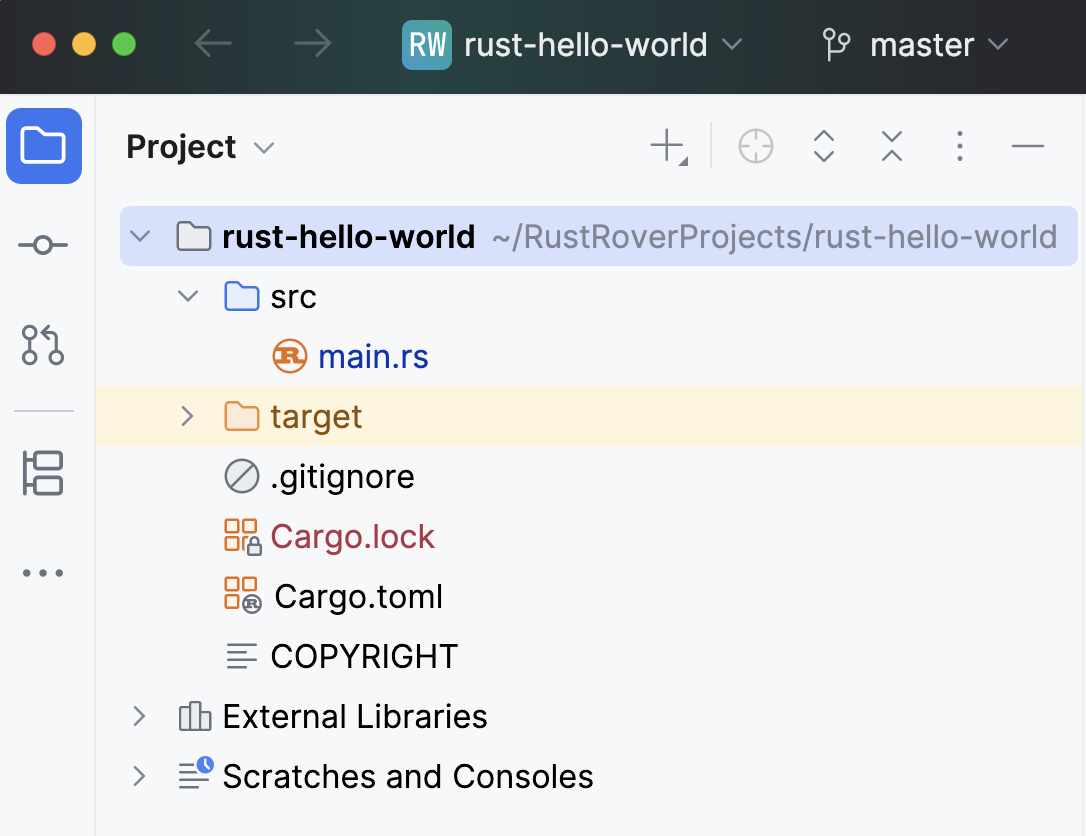The height and width of the screenshot is (836, 1086).
Task: Navigate forward with the right arrow
Action: 312,44
